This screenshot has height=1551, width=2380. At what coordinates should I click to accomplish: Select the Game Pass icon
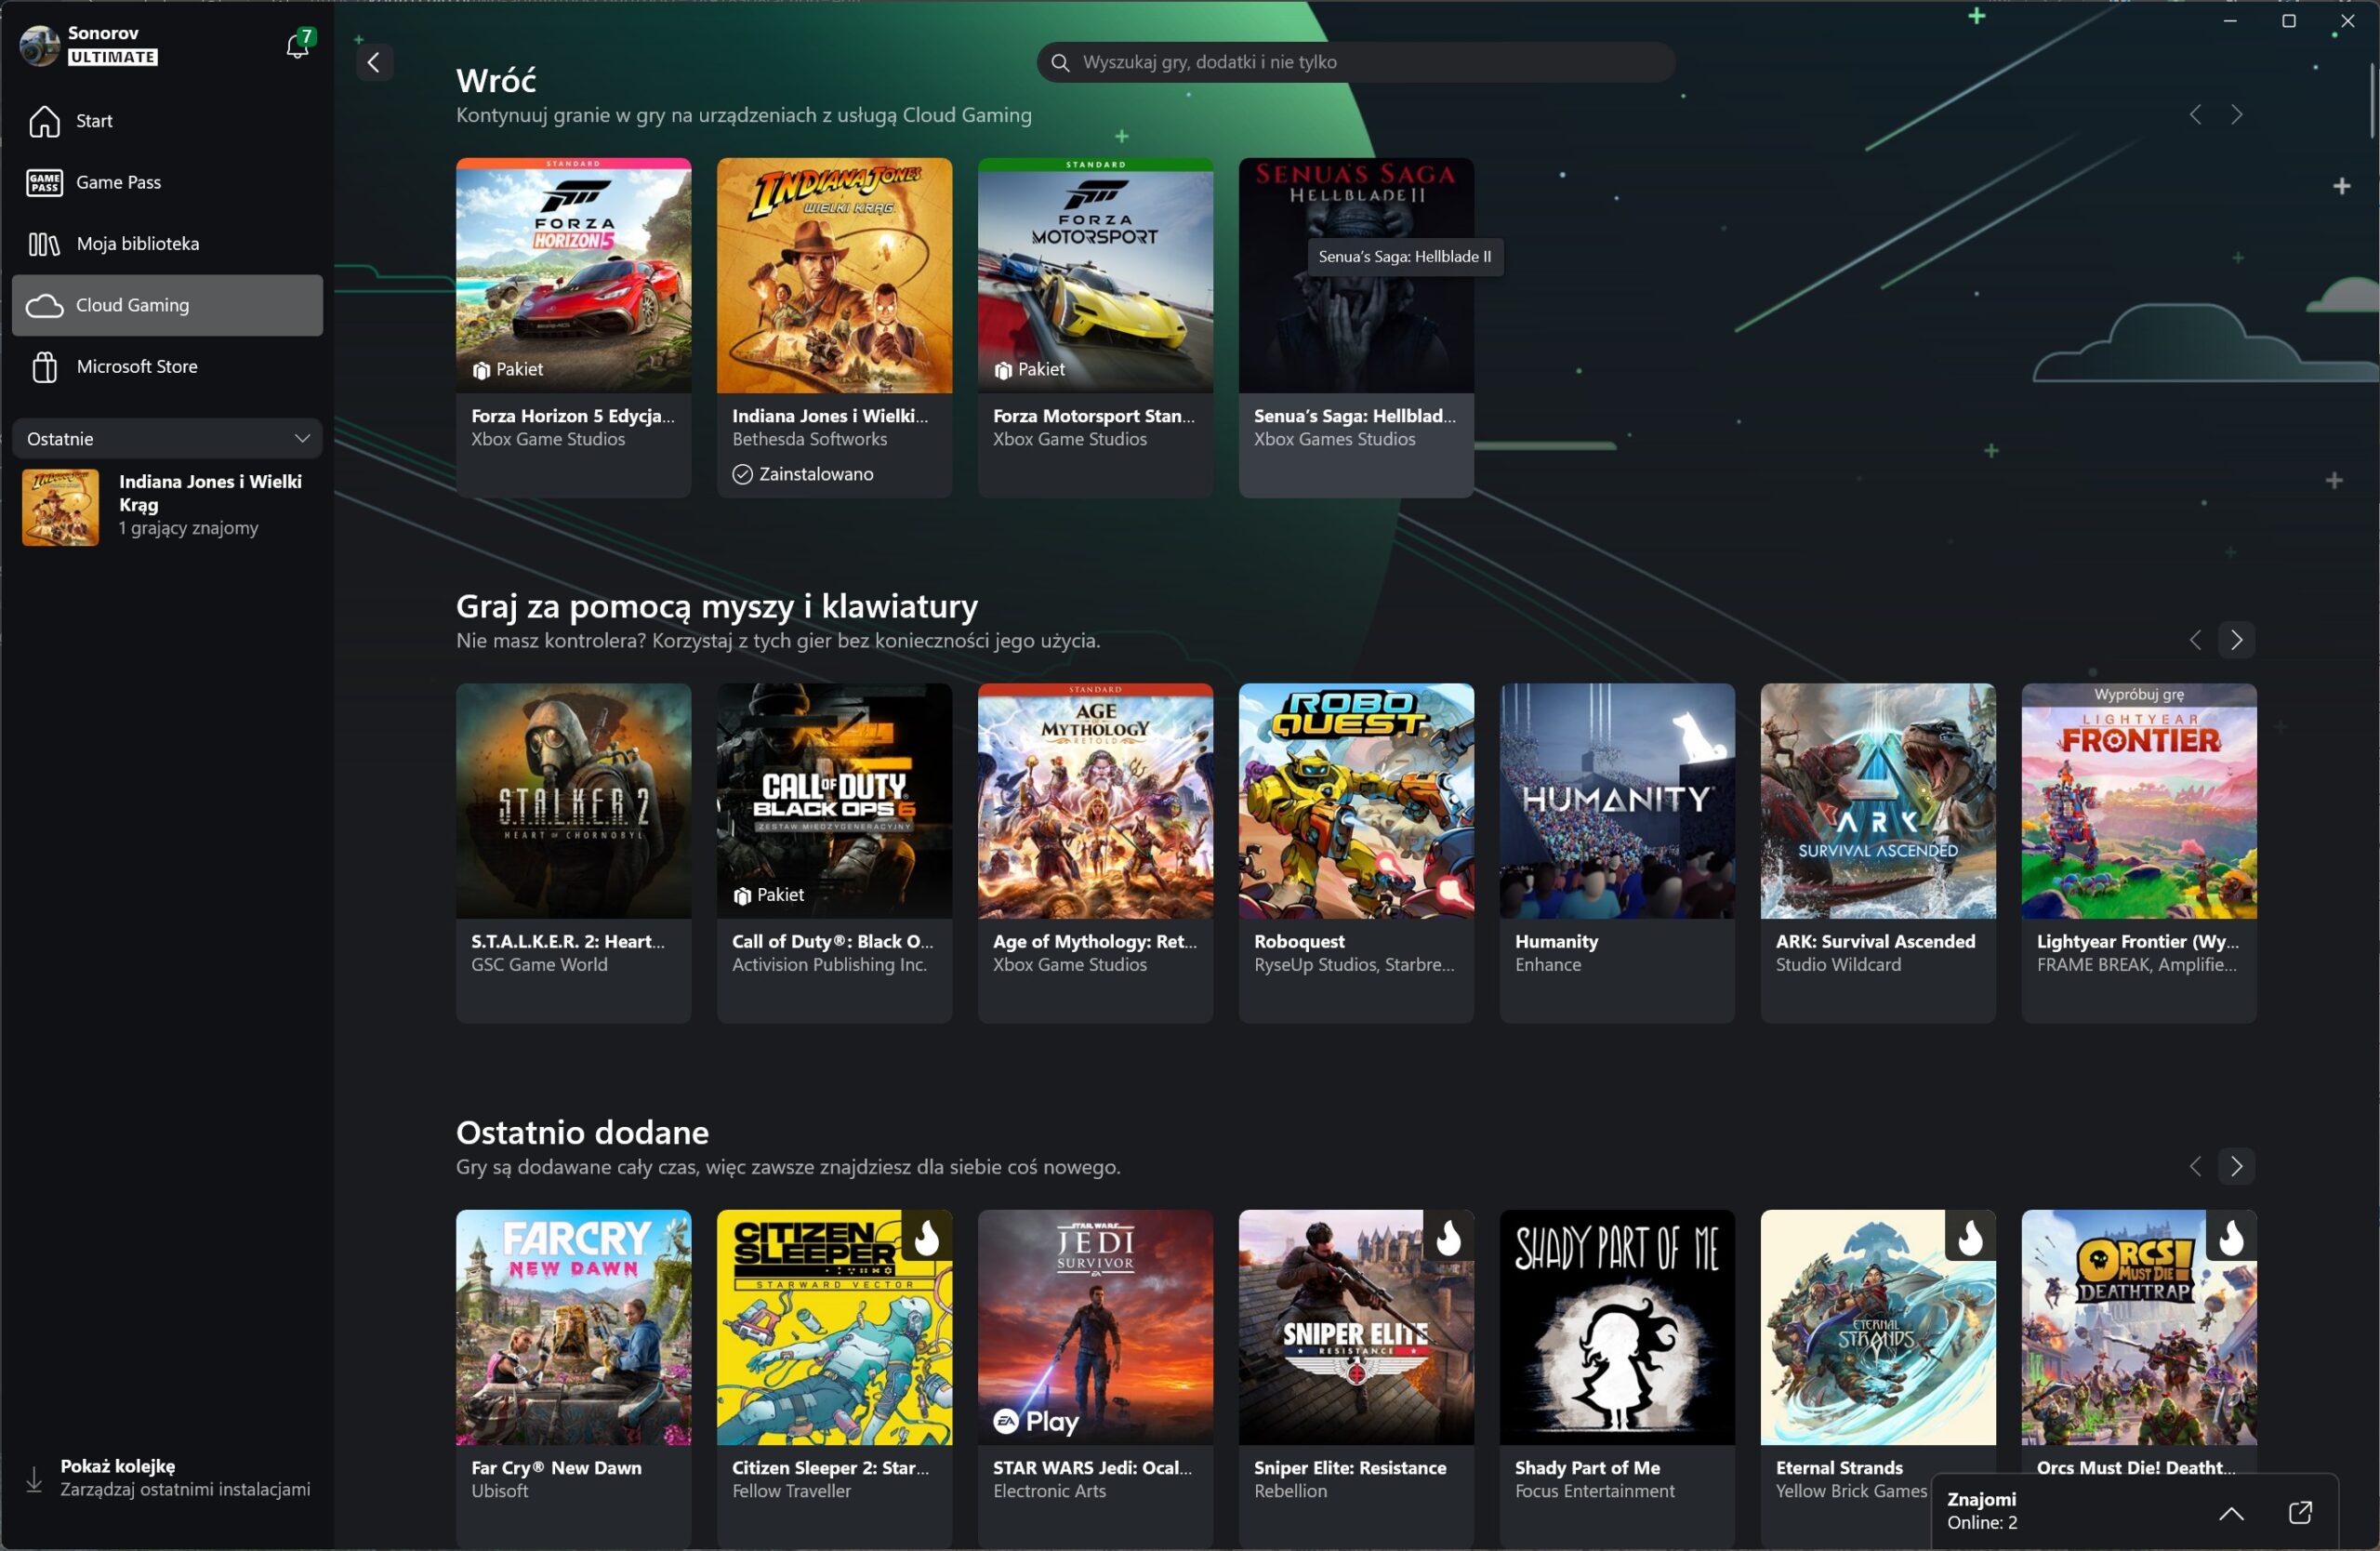click(43, 182)
